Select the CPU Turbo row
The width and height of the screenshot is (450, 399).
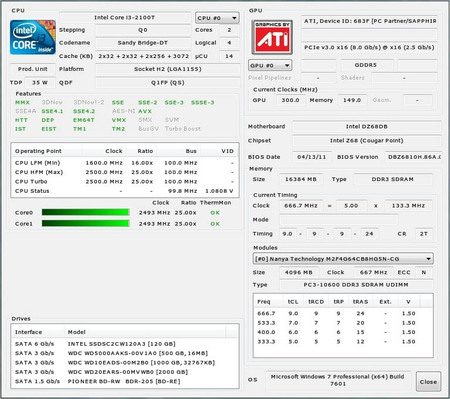tap(125, 182)
